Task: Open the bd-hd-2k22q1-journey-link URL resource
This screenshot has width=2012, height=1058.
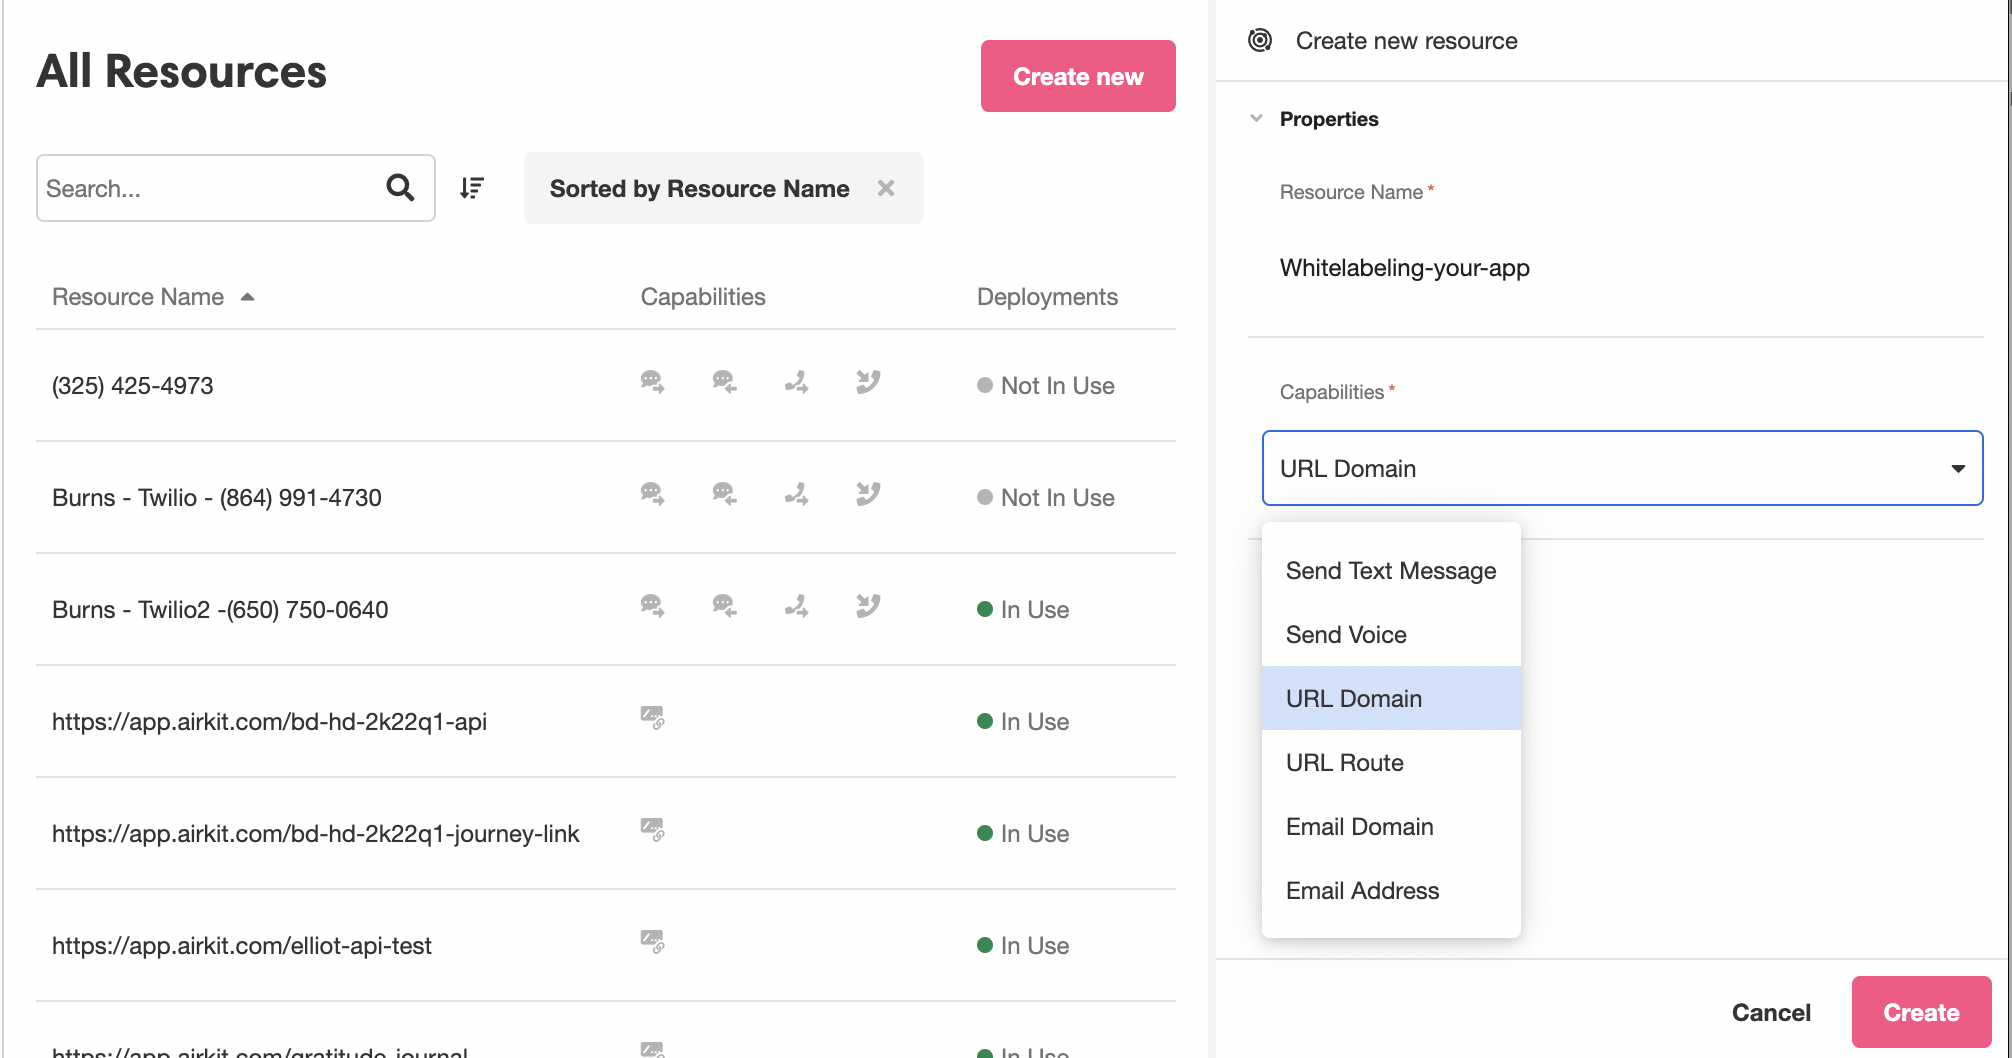Action: pos(606,833)
